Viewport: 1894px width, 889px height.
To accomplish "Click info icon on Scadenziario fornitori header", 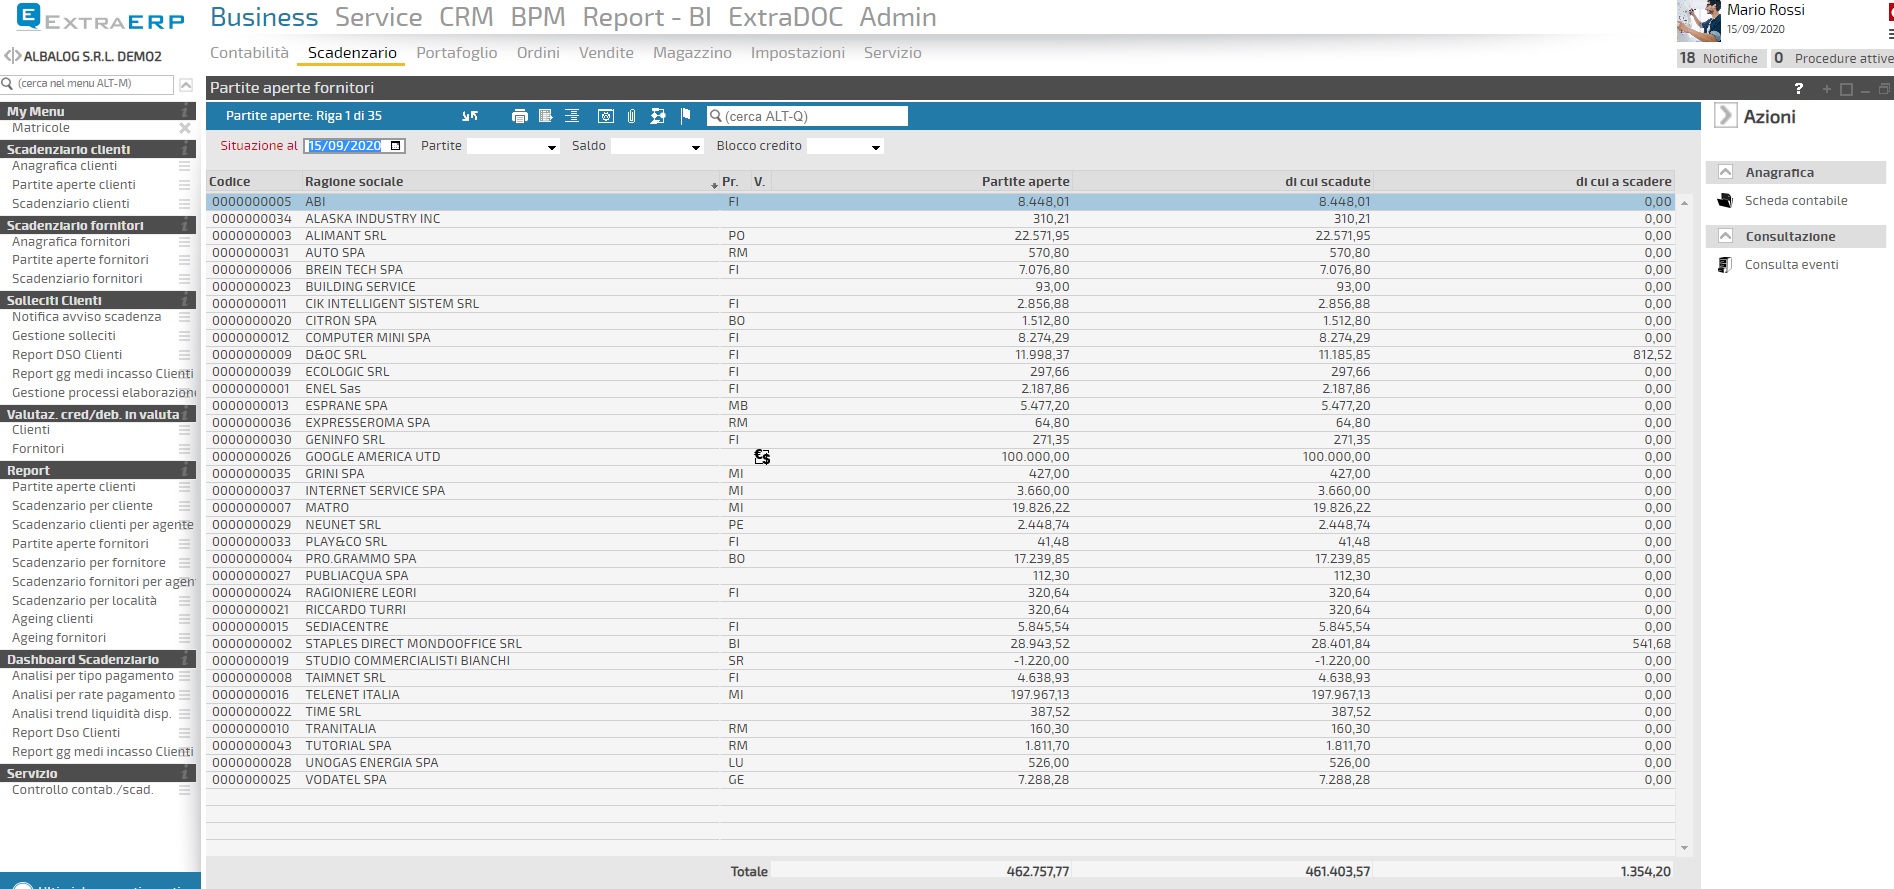I will click(185, 225).
